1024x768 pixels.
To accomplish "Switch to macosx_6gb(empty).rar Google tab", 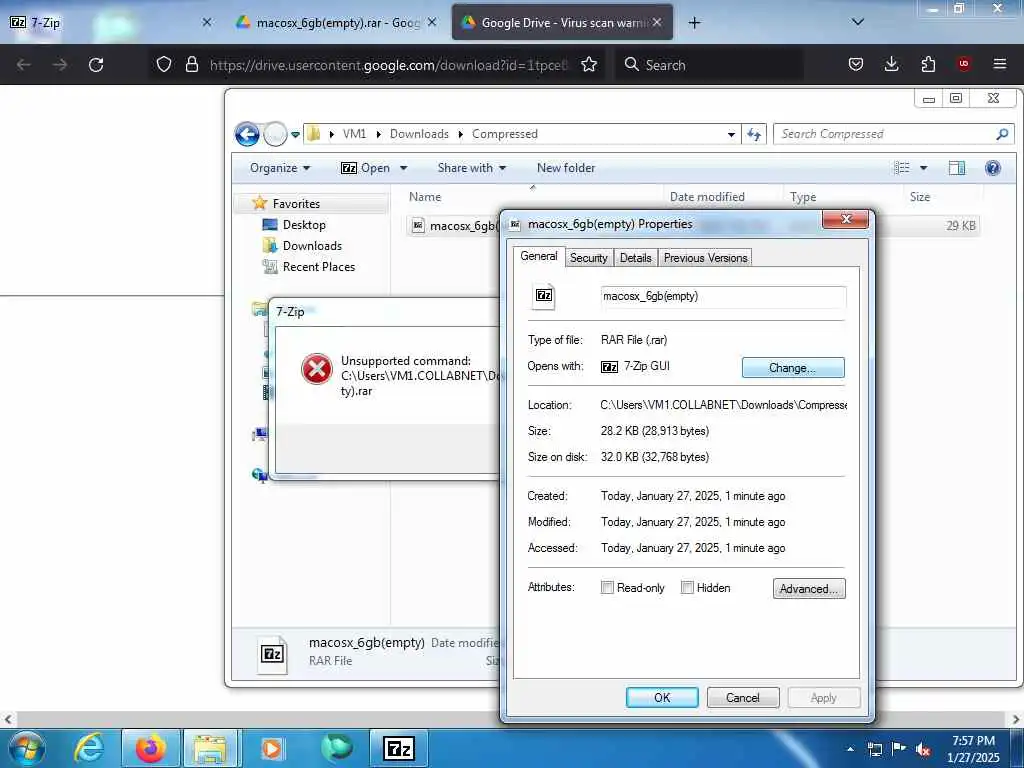I will click(x=336, y=22).
